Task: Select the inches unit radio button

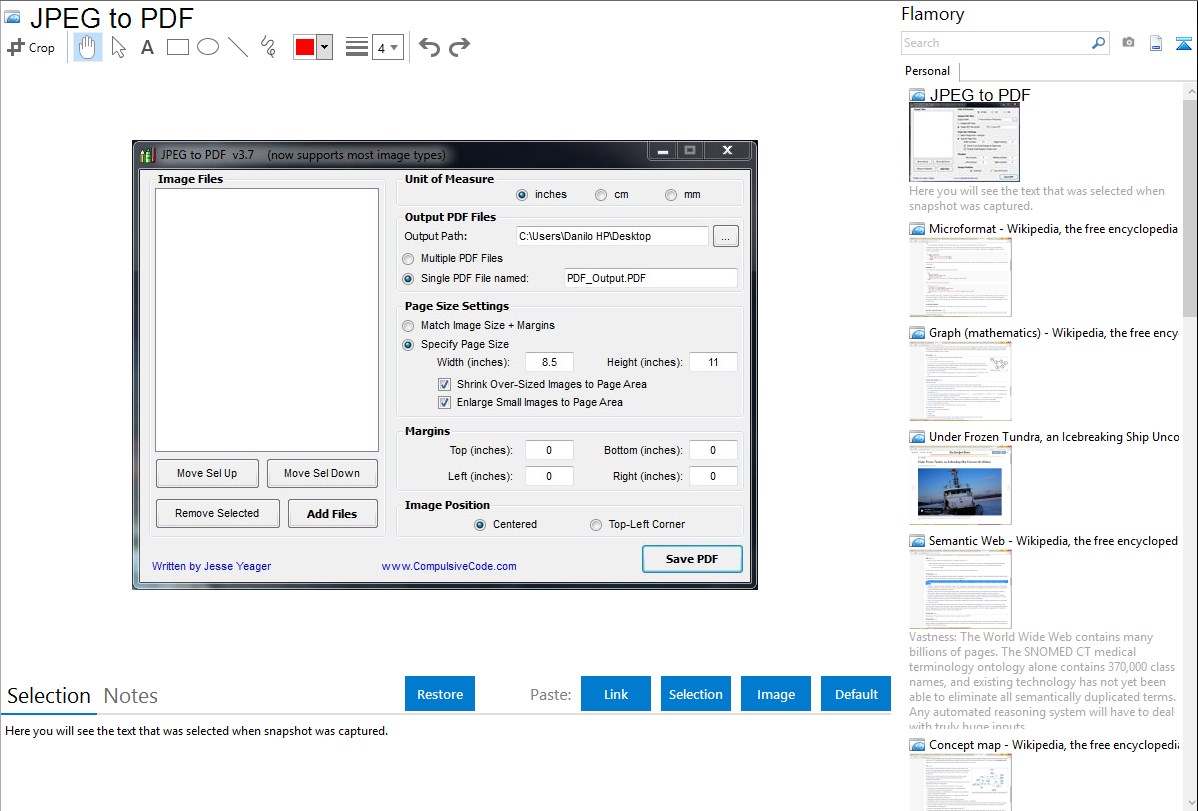Action: [x=522, y=195]
